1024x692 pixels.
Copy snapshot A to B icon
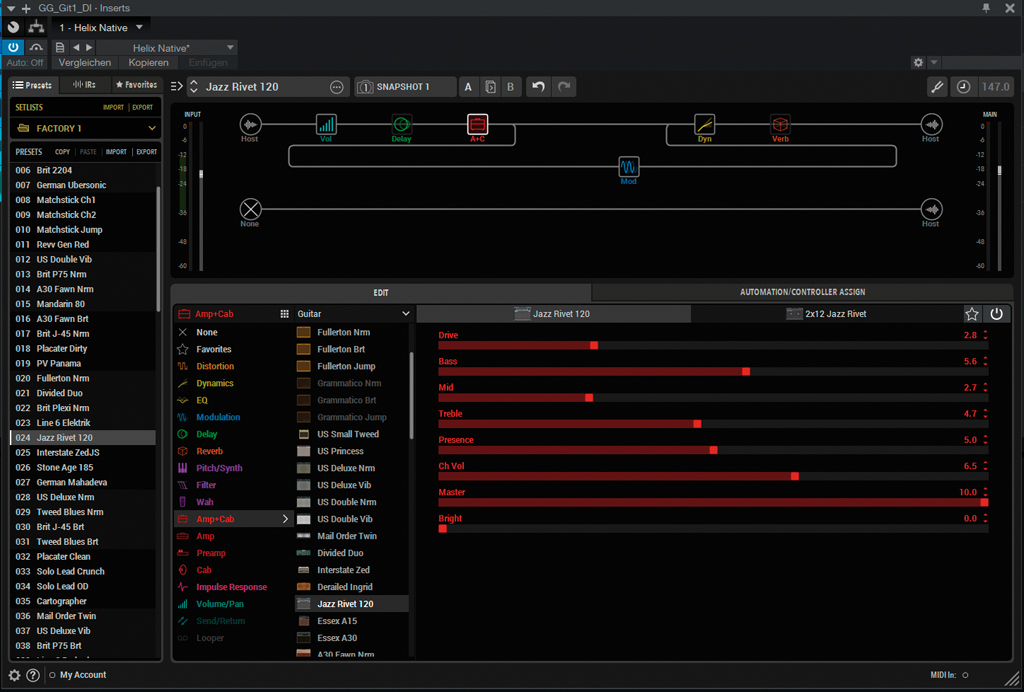pyautogui.click(x=490, y=87)
